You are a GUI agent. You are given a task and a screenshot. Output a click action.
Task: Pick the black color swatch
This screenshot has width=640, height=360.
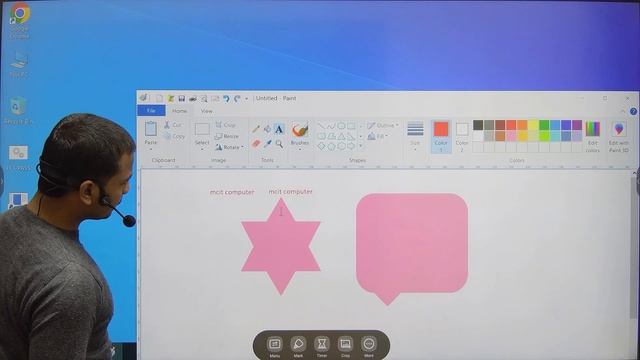tap(478, 125)
